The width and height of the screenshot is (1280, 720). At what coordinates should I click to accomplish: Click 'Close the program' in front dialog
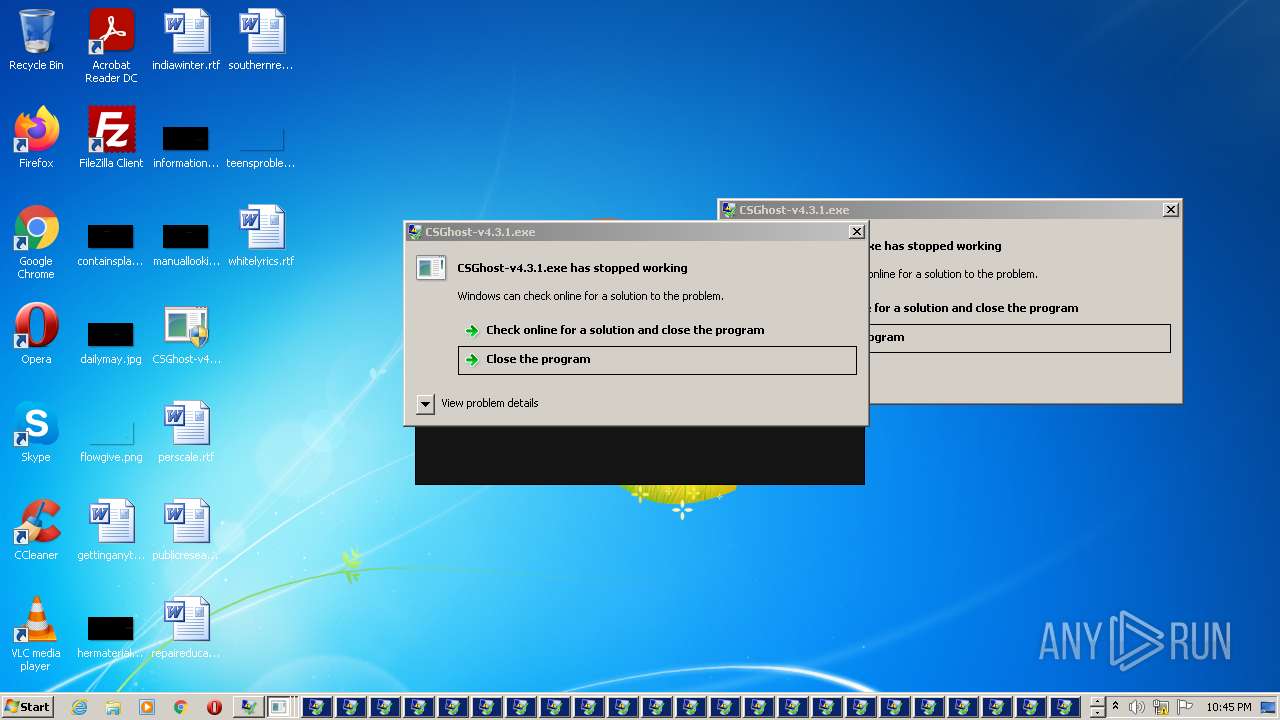(657, 360)
